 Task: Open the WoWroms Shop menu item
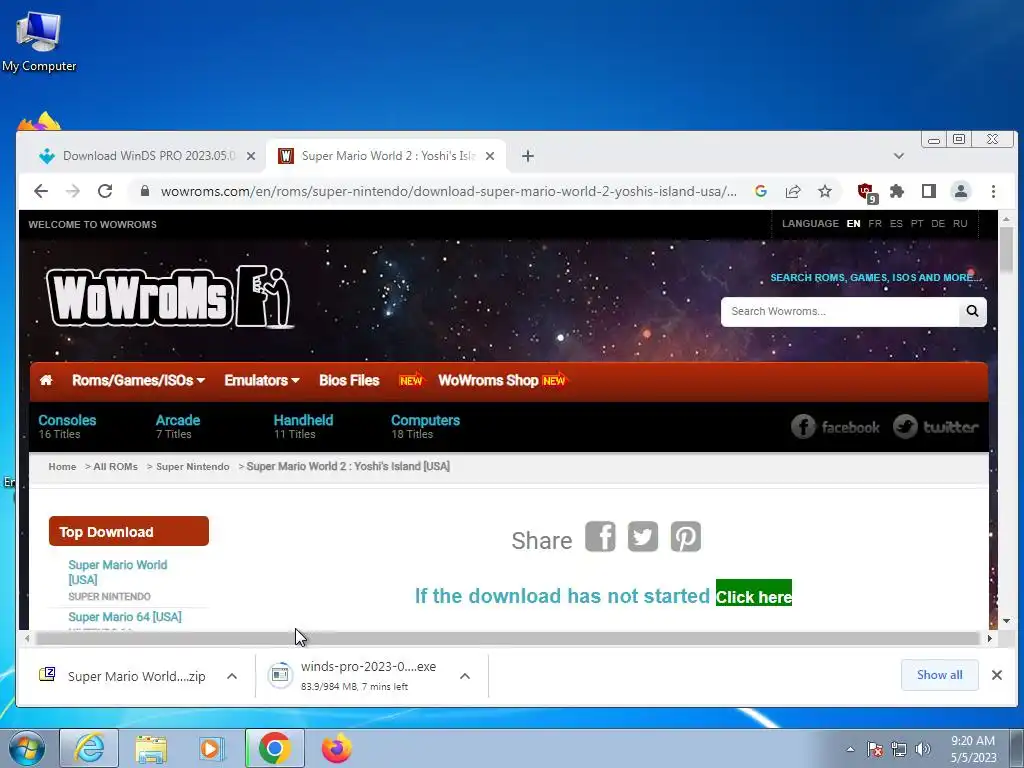(x=488, y=380)
